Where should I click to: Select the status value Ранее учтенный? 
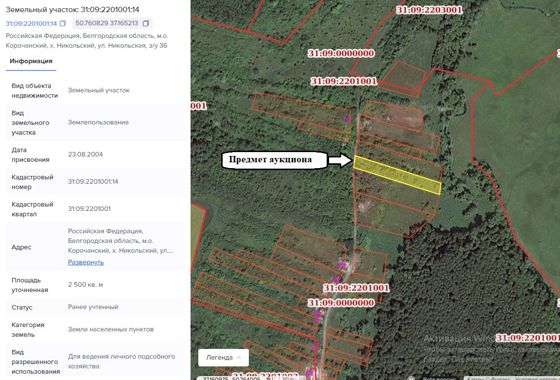point(93,307)
